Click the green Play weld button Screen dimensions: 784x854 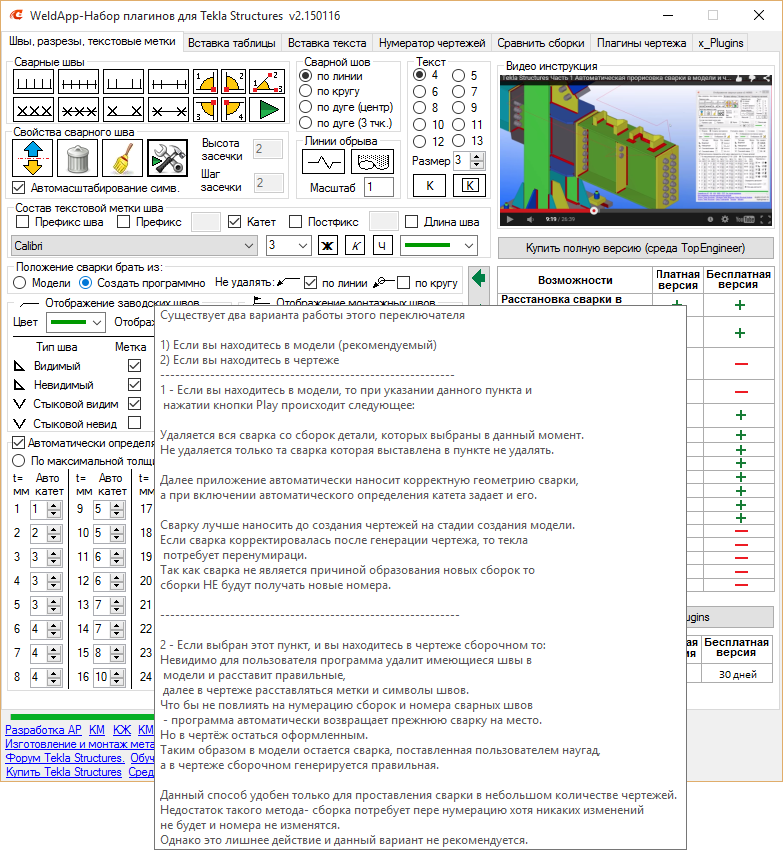click(x=268, y=109)
